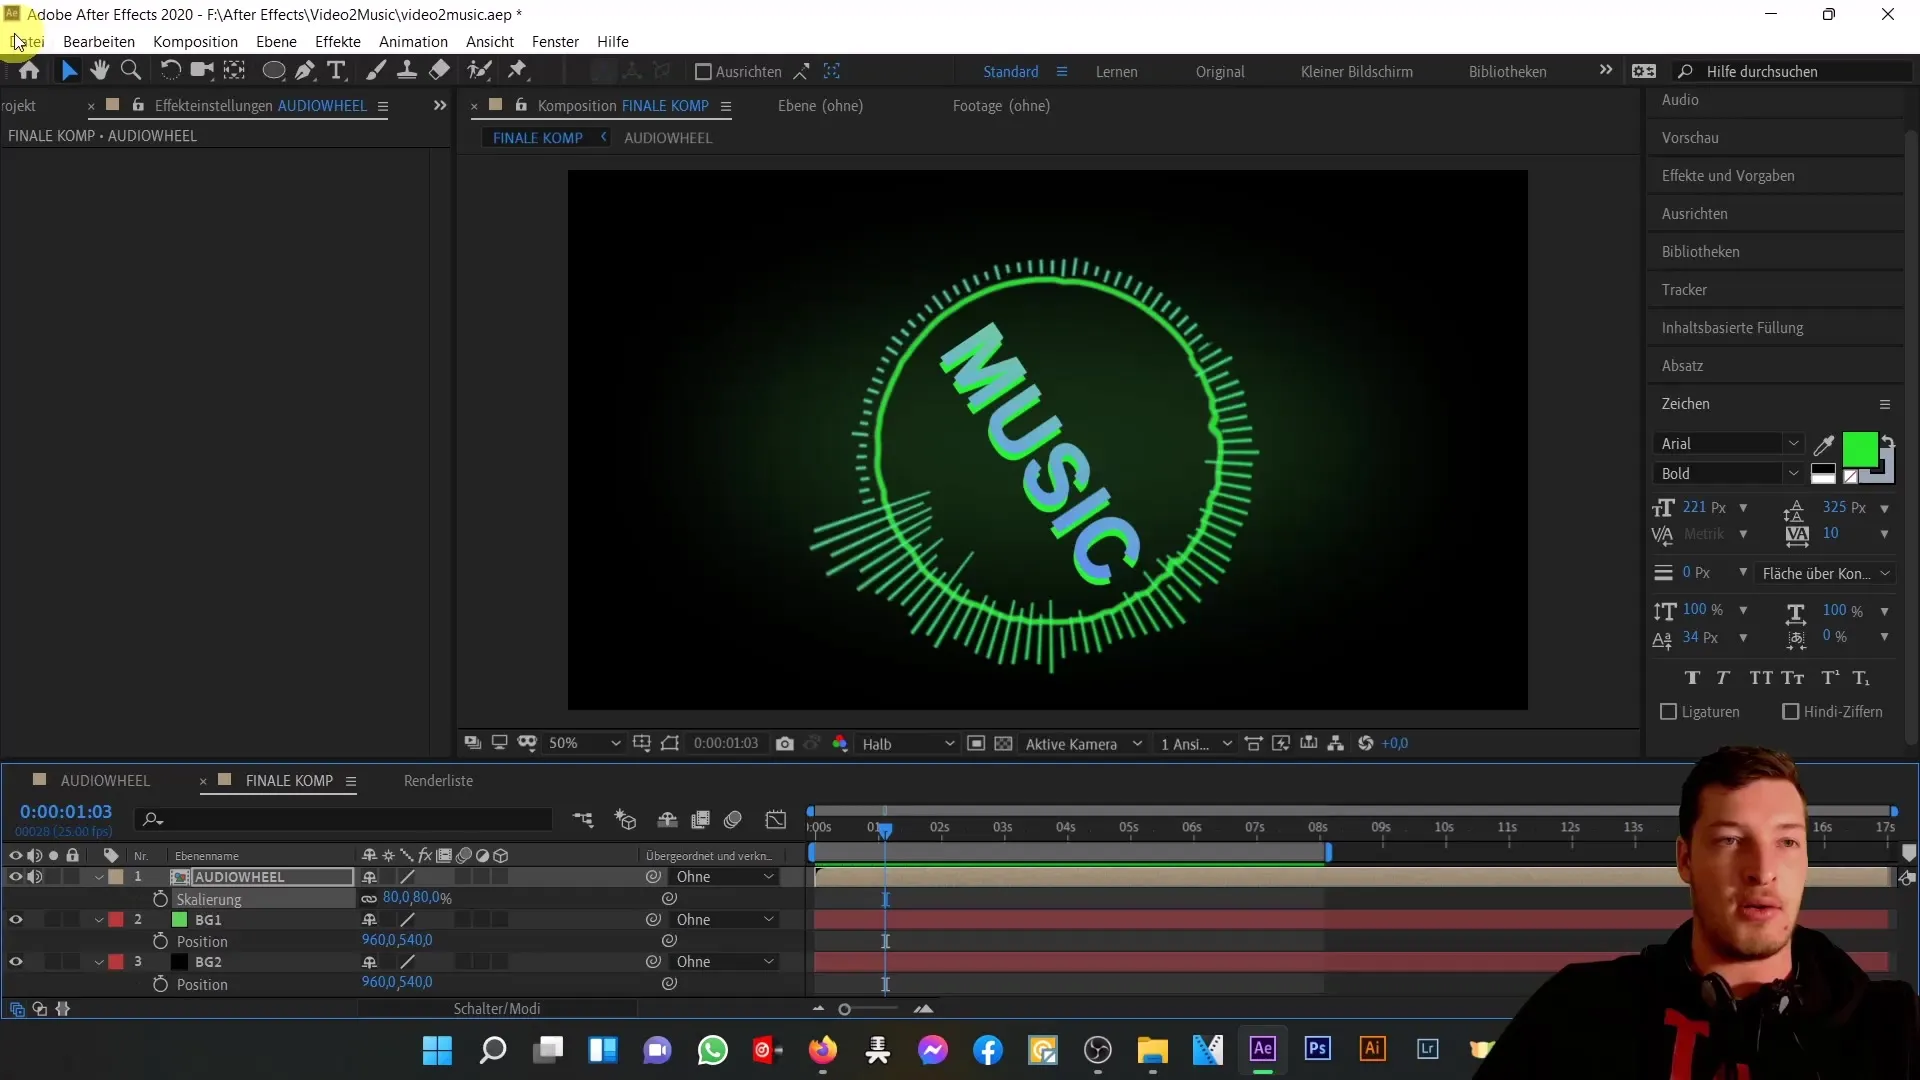Enable the Ligaturen checkbox
This screenshot has height=1080, width=1920.
click(1668, 712)
